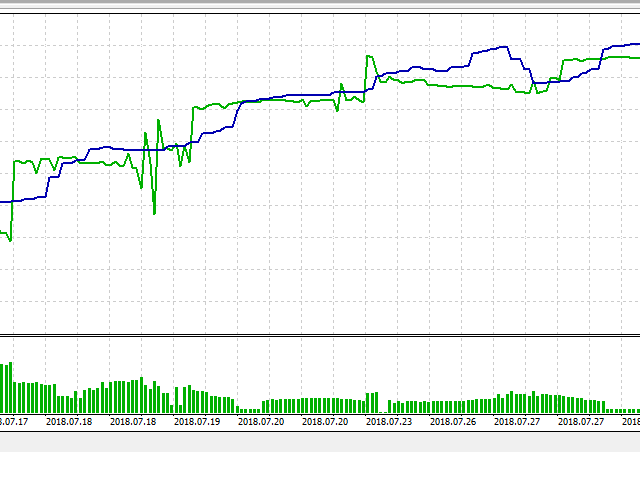Click the second 2018.07.20 axis label
This screenshot has width=640, height=480.
(325, 422)
